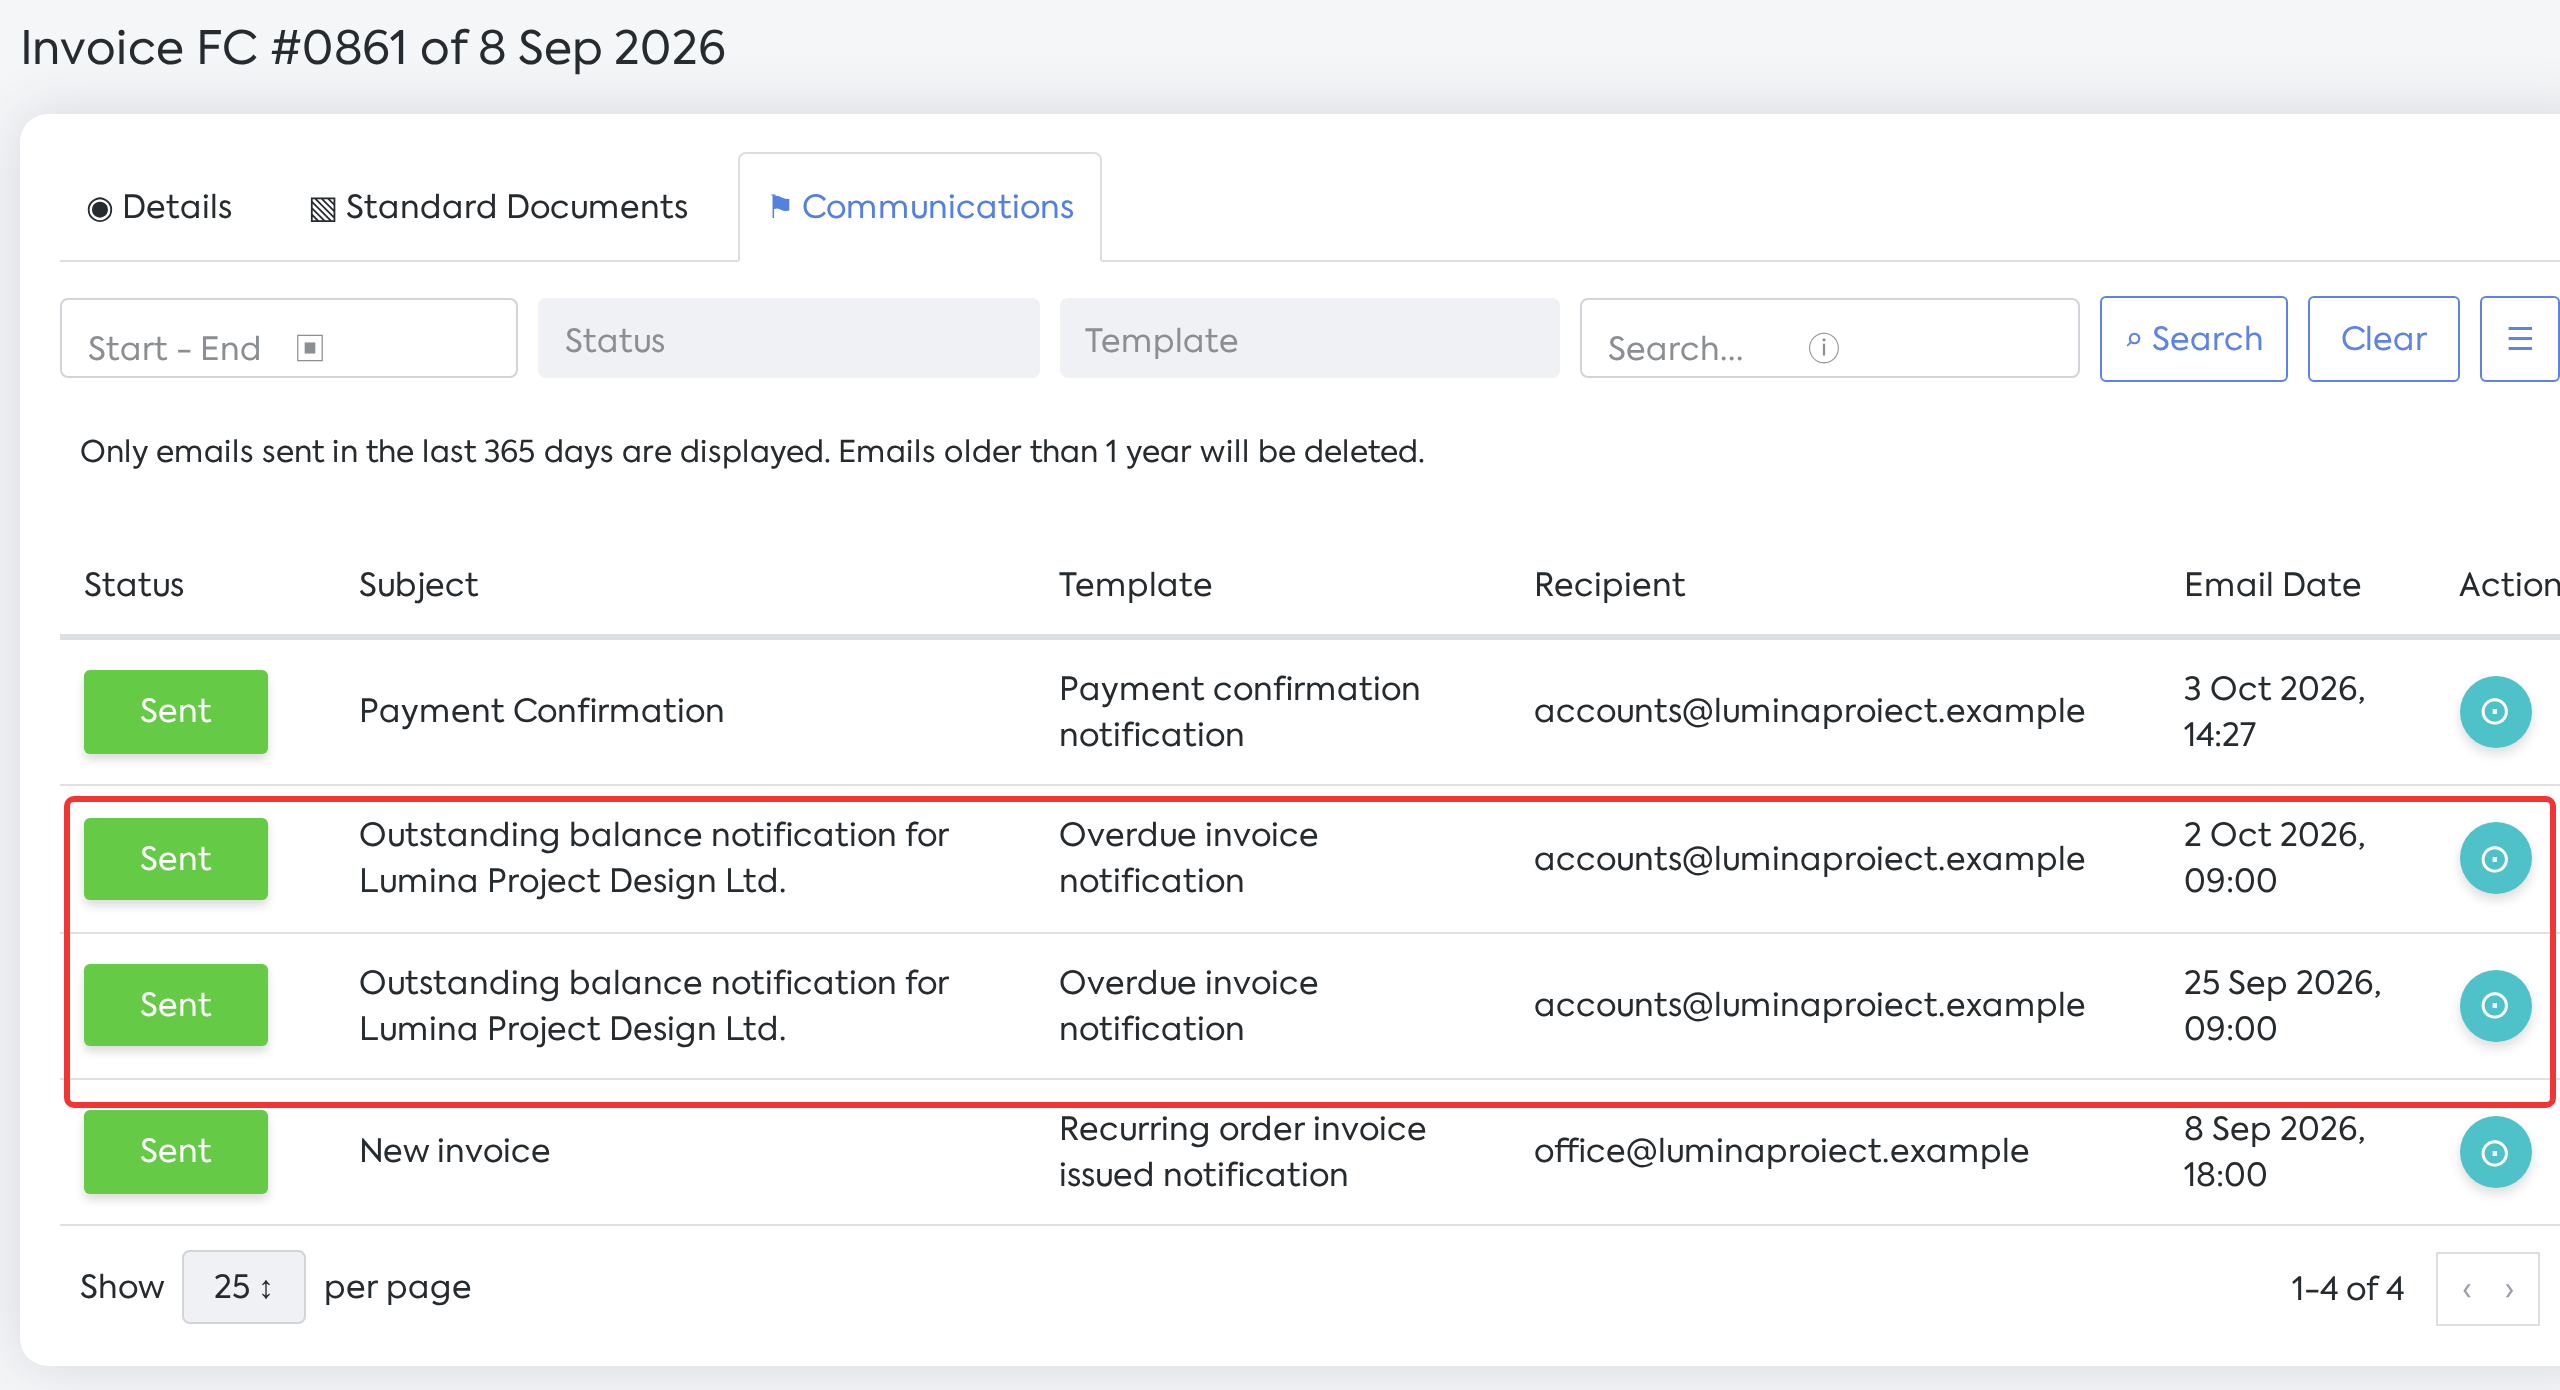Click the Recipient column header
Image resolution: width=2560 pixels, height=1390 pixels.
[x=1609, y=585]
